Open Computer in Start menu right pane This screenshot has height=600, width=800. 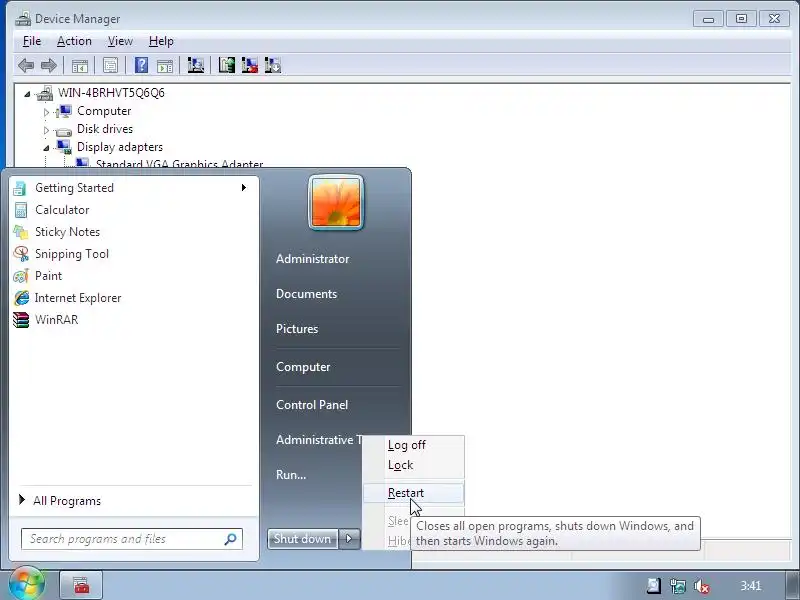pyautogui.click(x=303, y=367)
